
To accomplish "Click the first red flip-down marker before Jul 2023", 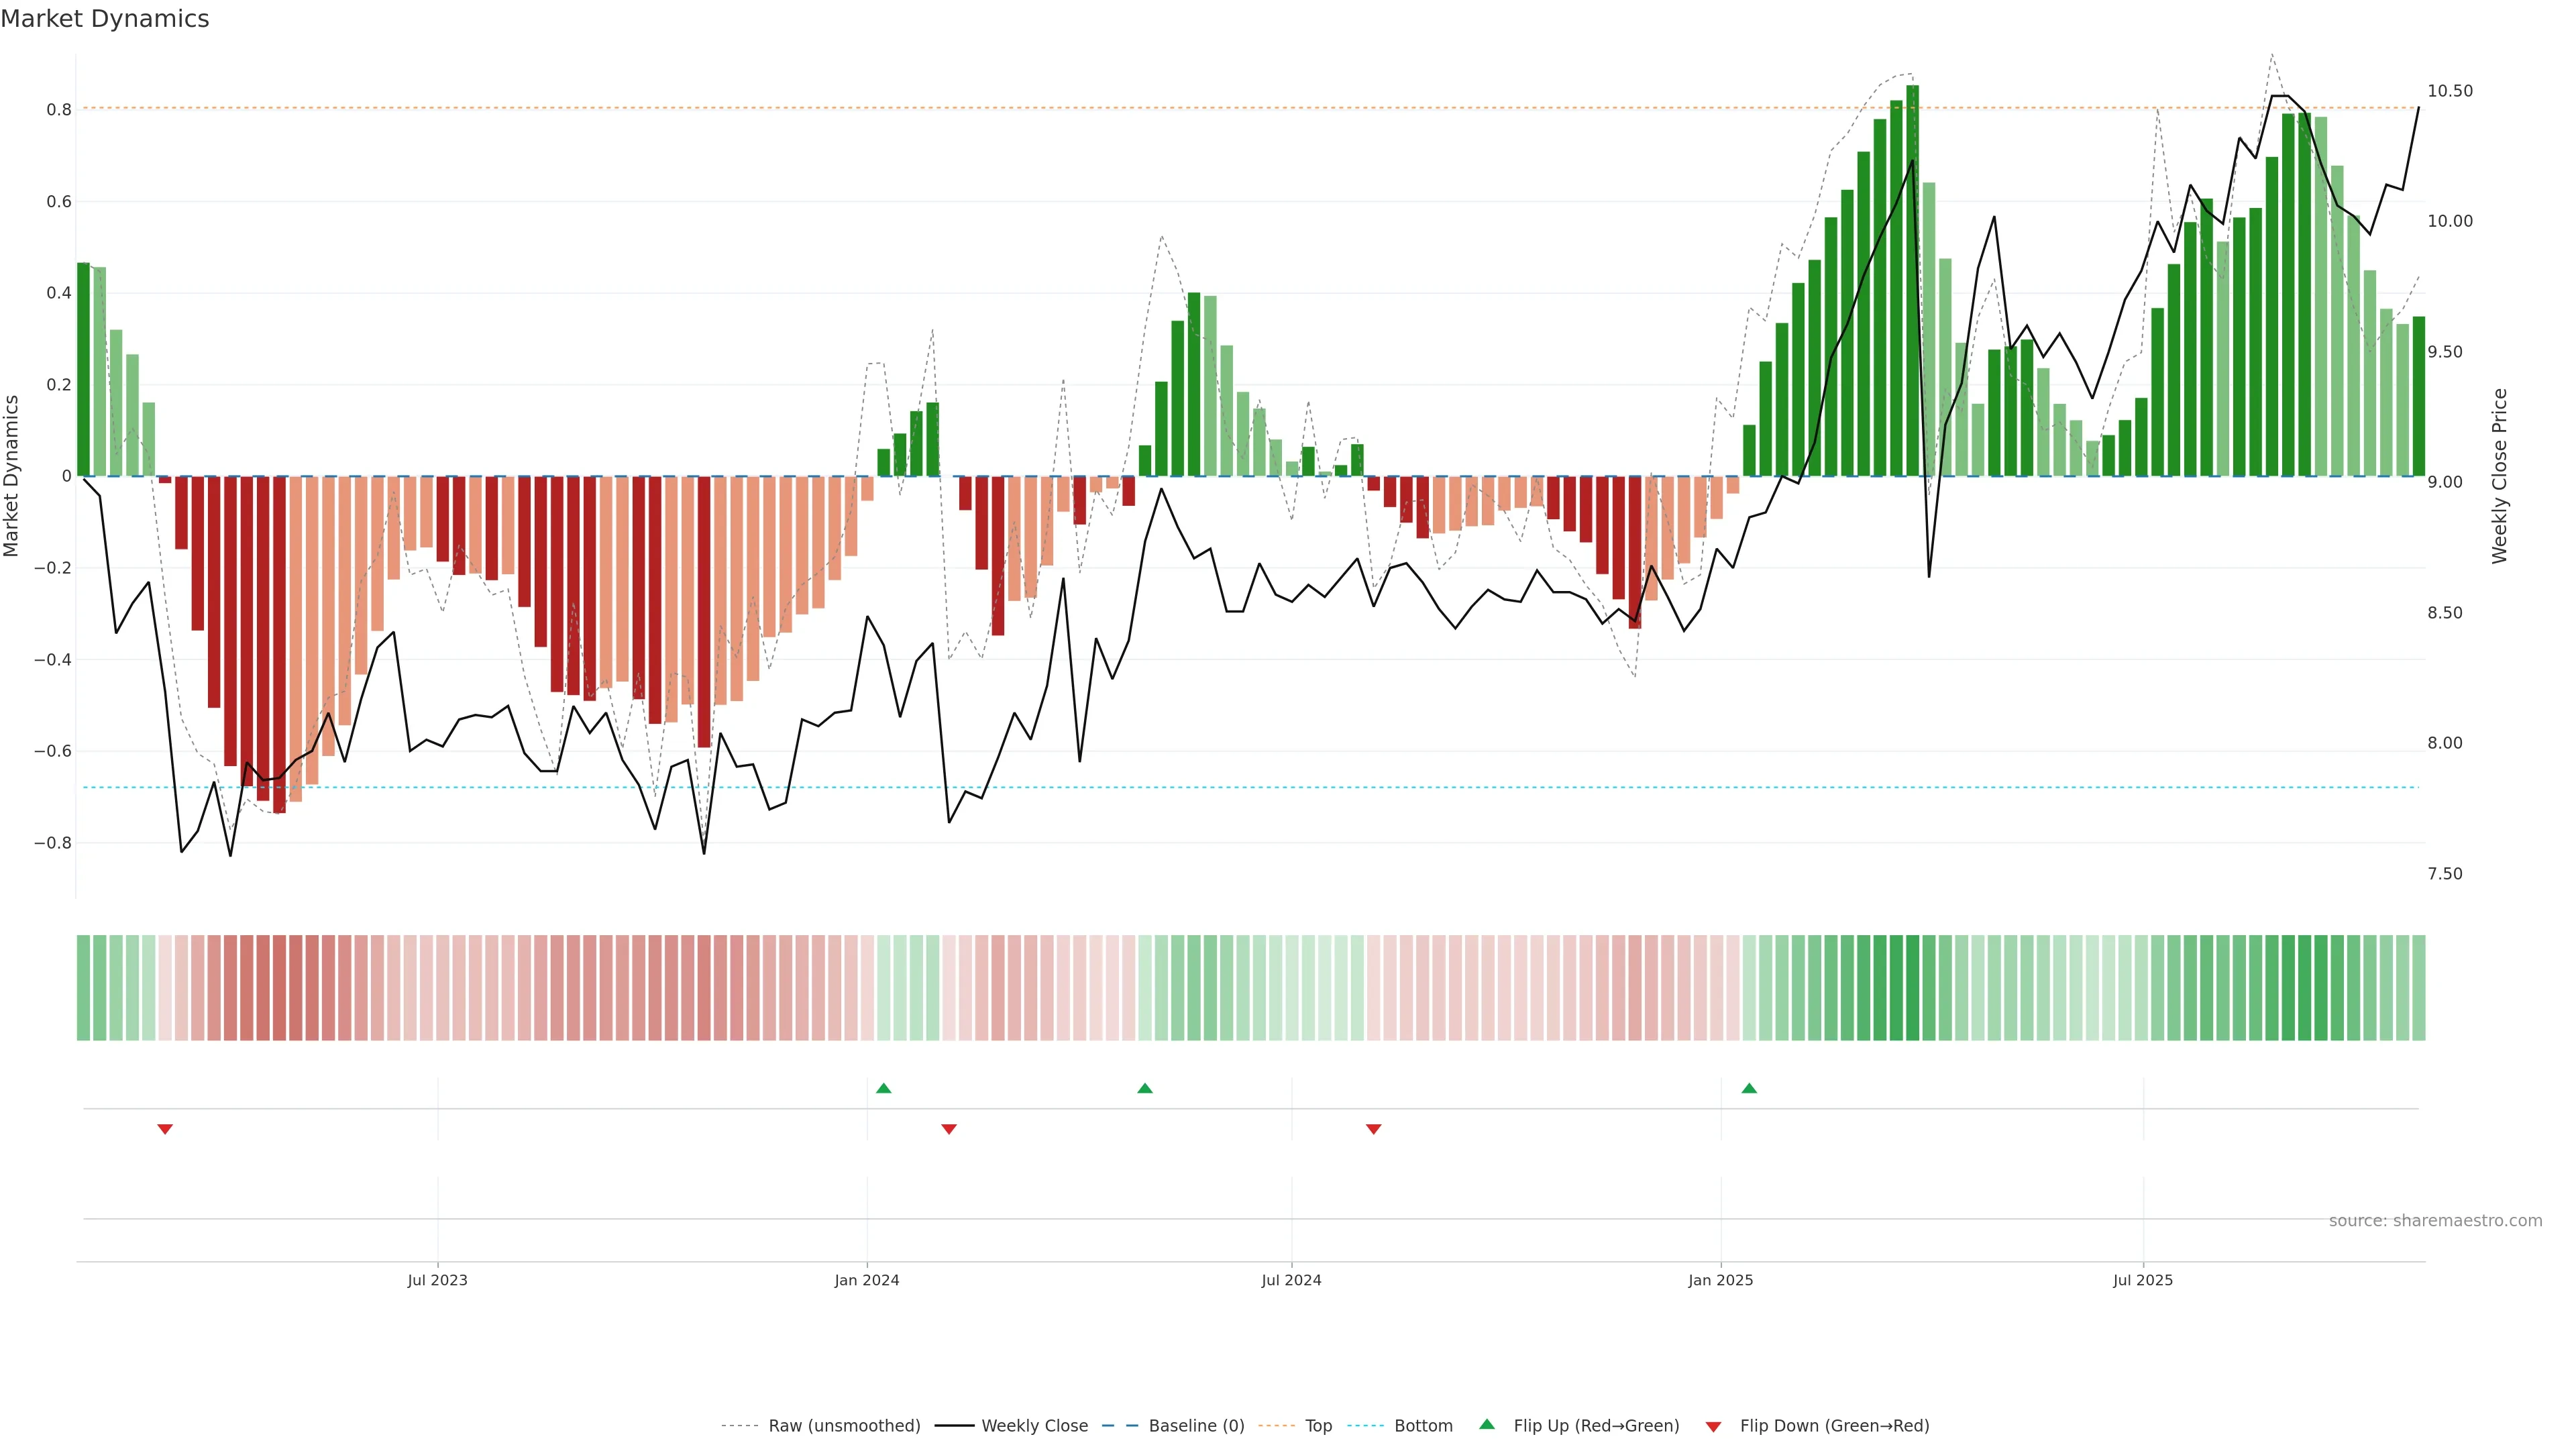I will click(x=165, y=1129).
